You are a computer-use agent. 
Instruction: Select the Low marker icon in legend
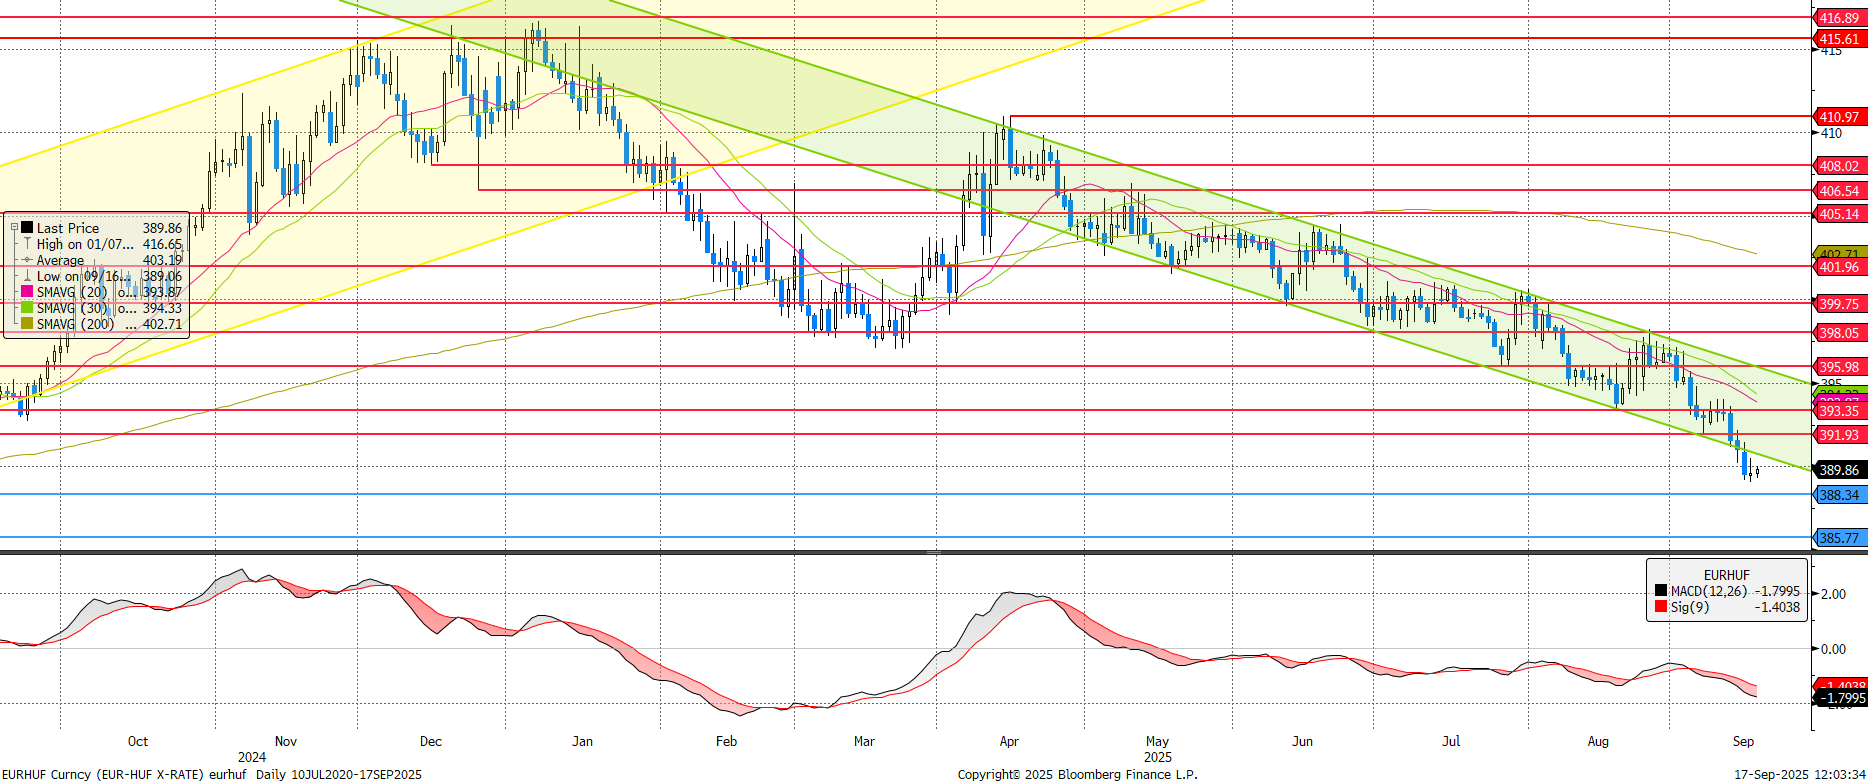coord(27,276)
